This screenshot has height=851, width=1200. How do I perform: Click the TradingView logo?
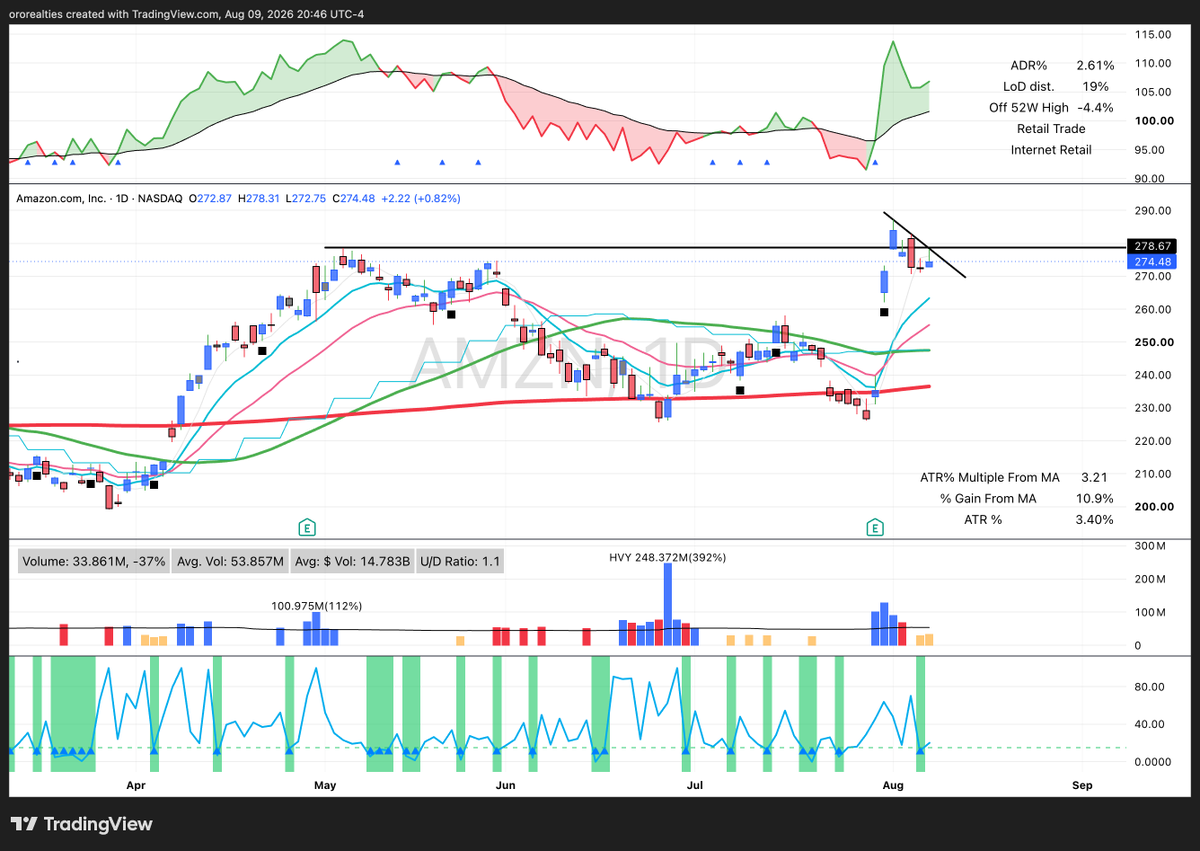pos(82,824)
